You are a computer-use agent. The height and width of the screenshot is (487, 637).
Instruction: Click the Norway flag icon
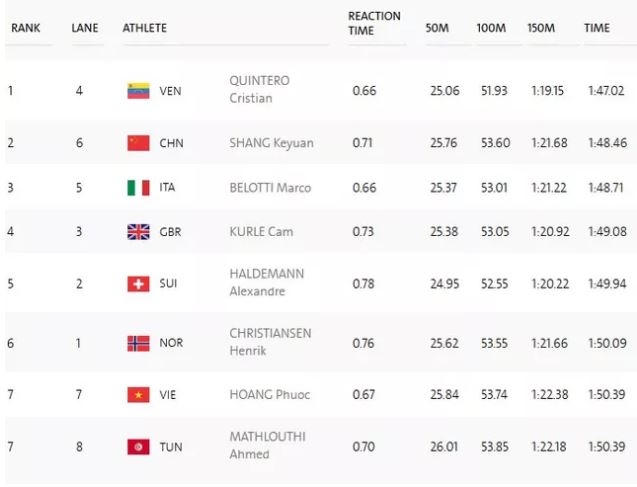pyautogui.click(x=138, y=343)
